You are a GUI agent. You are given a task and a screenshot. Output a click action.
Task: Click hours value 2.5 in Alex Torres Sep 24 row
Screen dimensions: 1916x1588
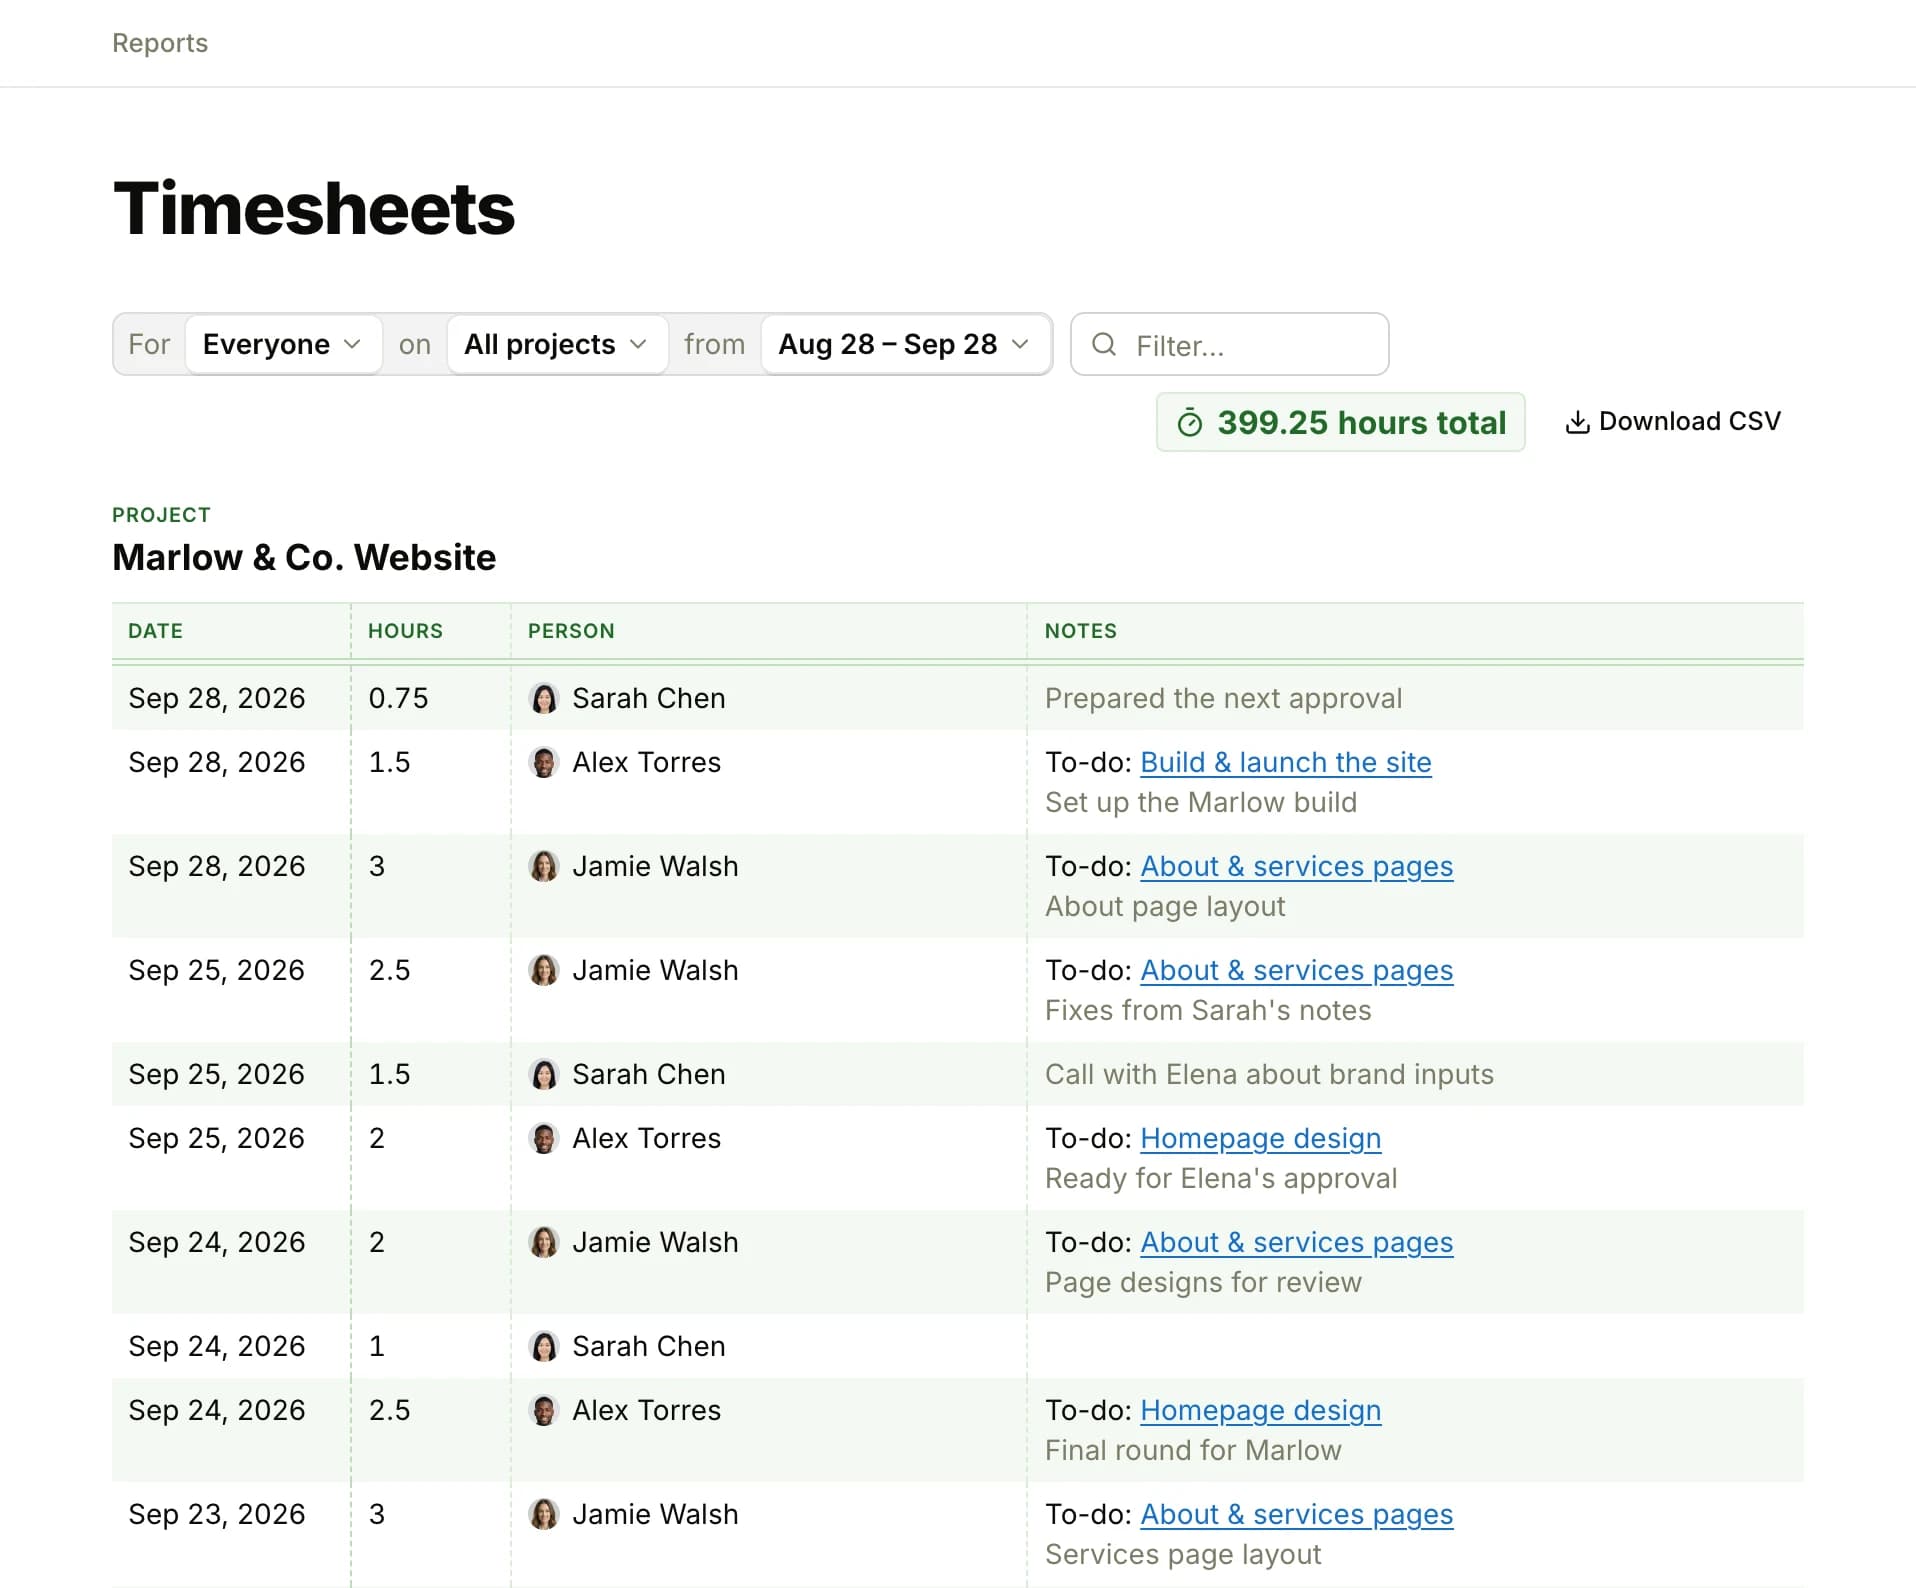pos(389,1410)
